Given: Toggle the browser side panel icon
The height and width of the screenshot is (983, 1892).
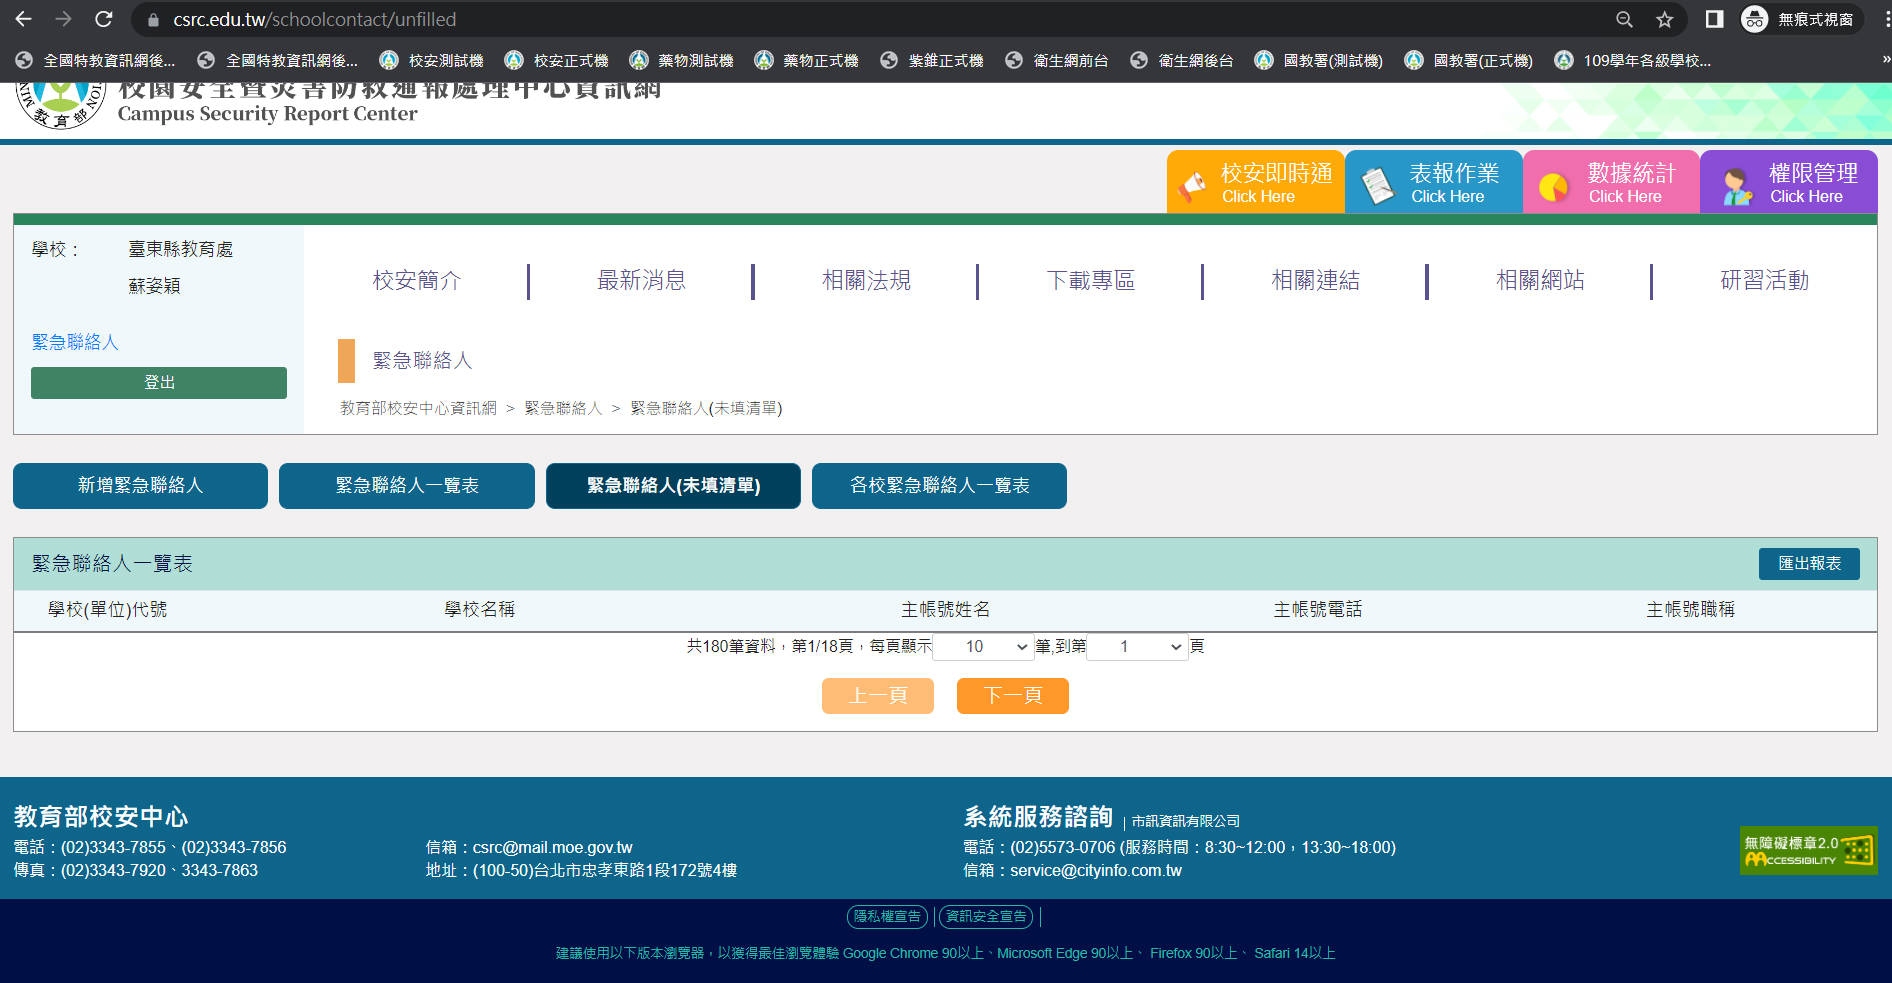Looking at the screenshot, I should tap(1714, 19).
